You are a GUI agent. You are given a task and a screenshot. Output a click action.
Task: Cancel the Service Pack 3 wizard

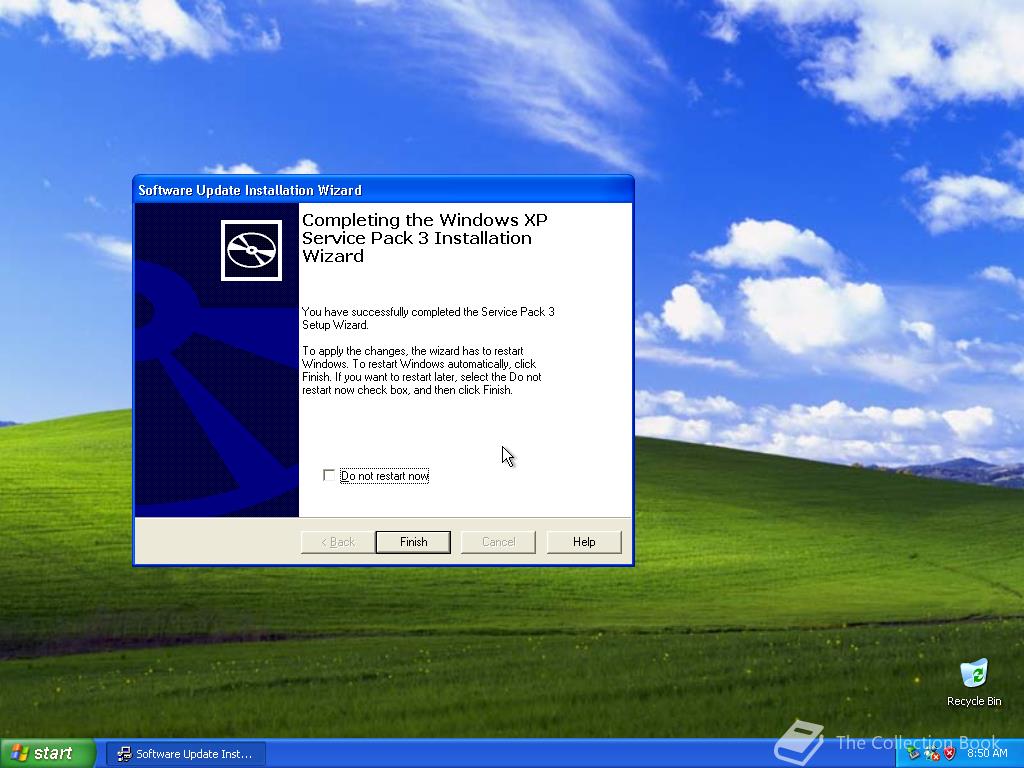point(498,541)
